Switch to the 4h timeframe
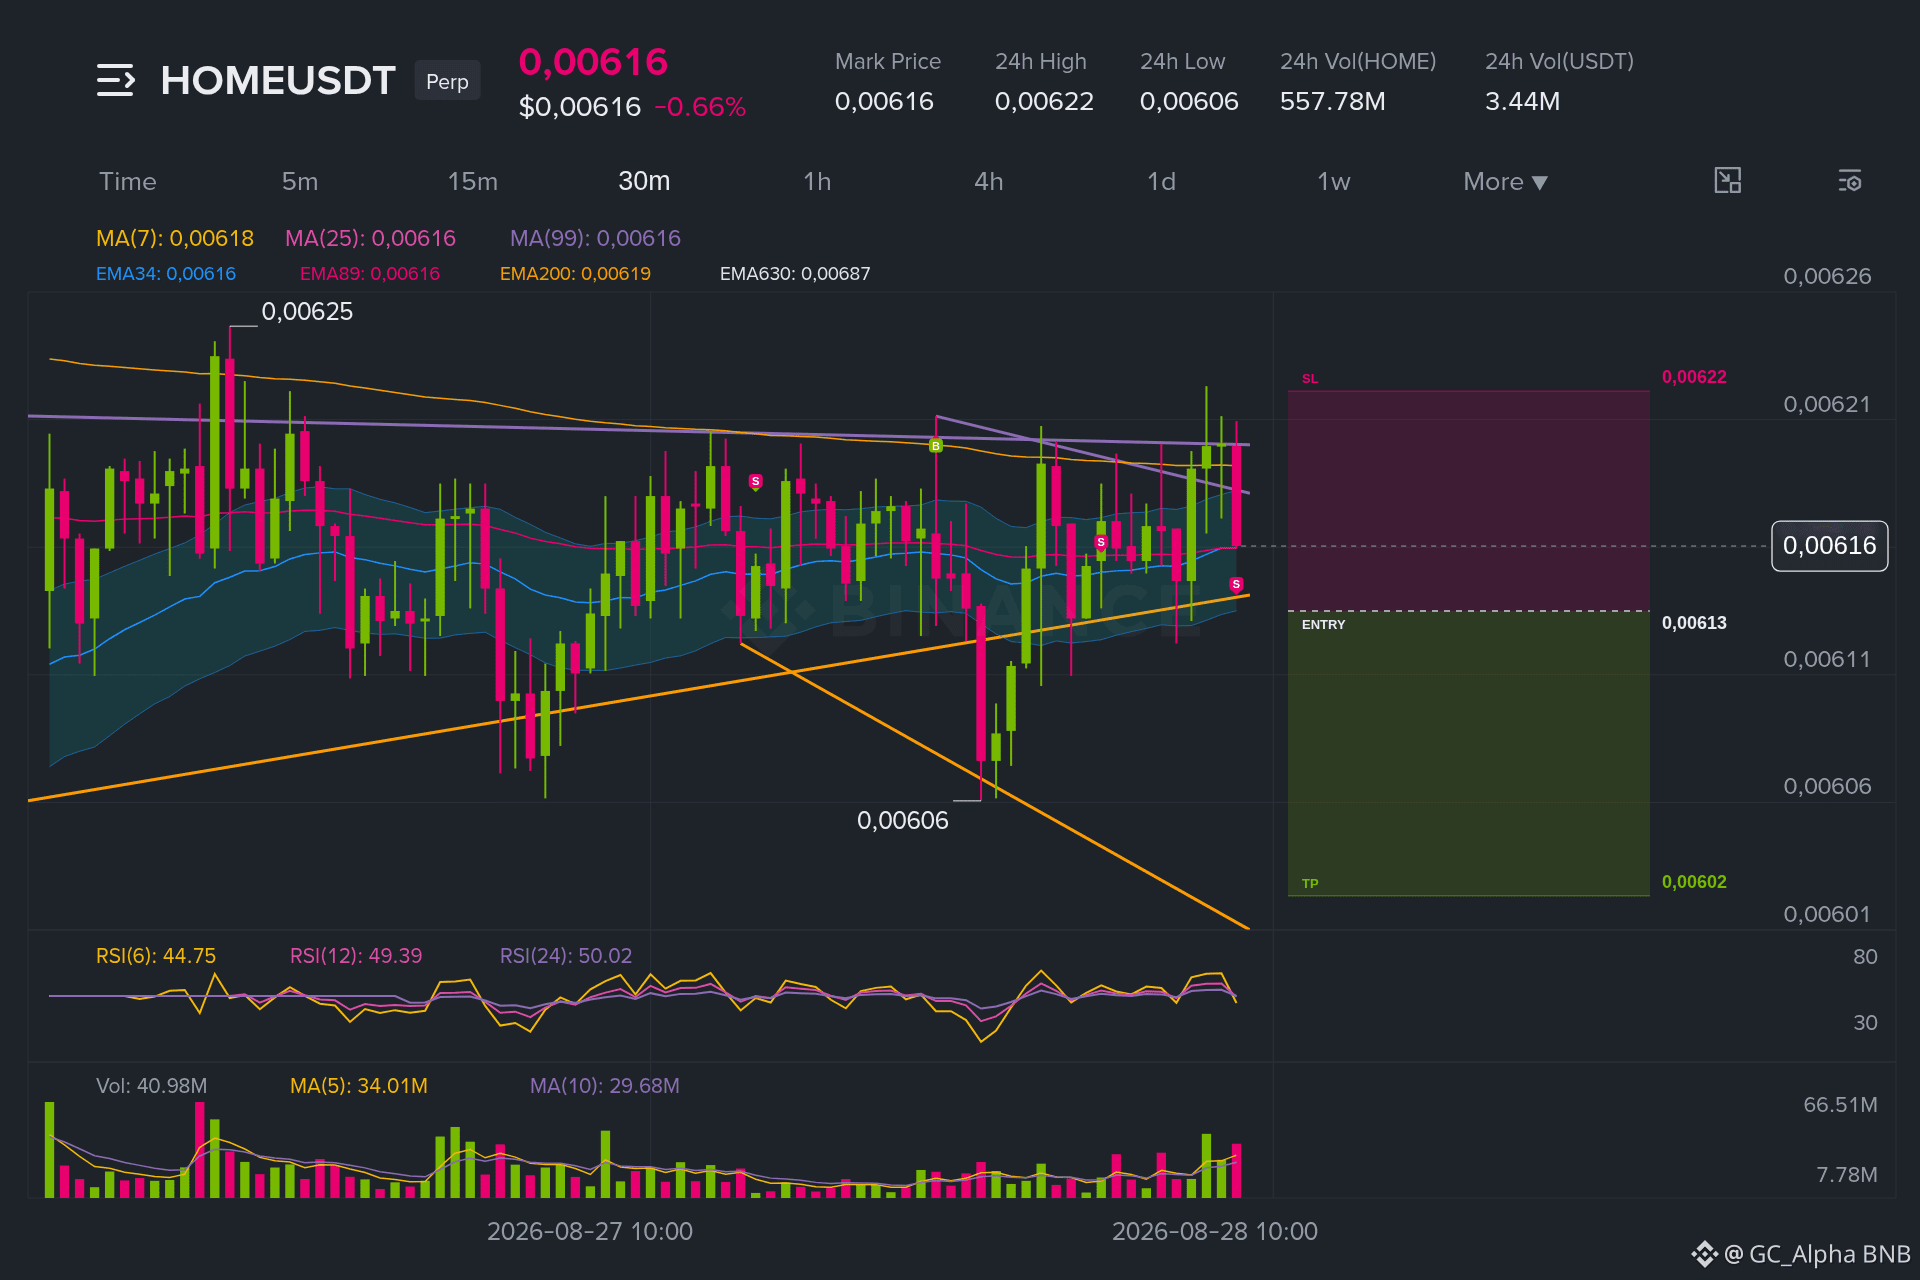The height and width of the screenshot is (1280, 1920). tap(989, 181)
